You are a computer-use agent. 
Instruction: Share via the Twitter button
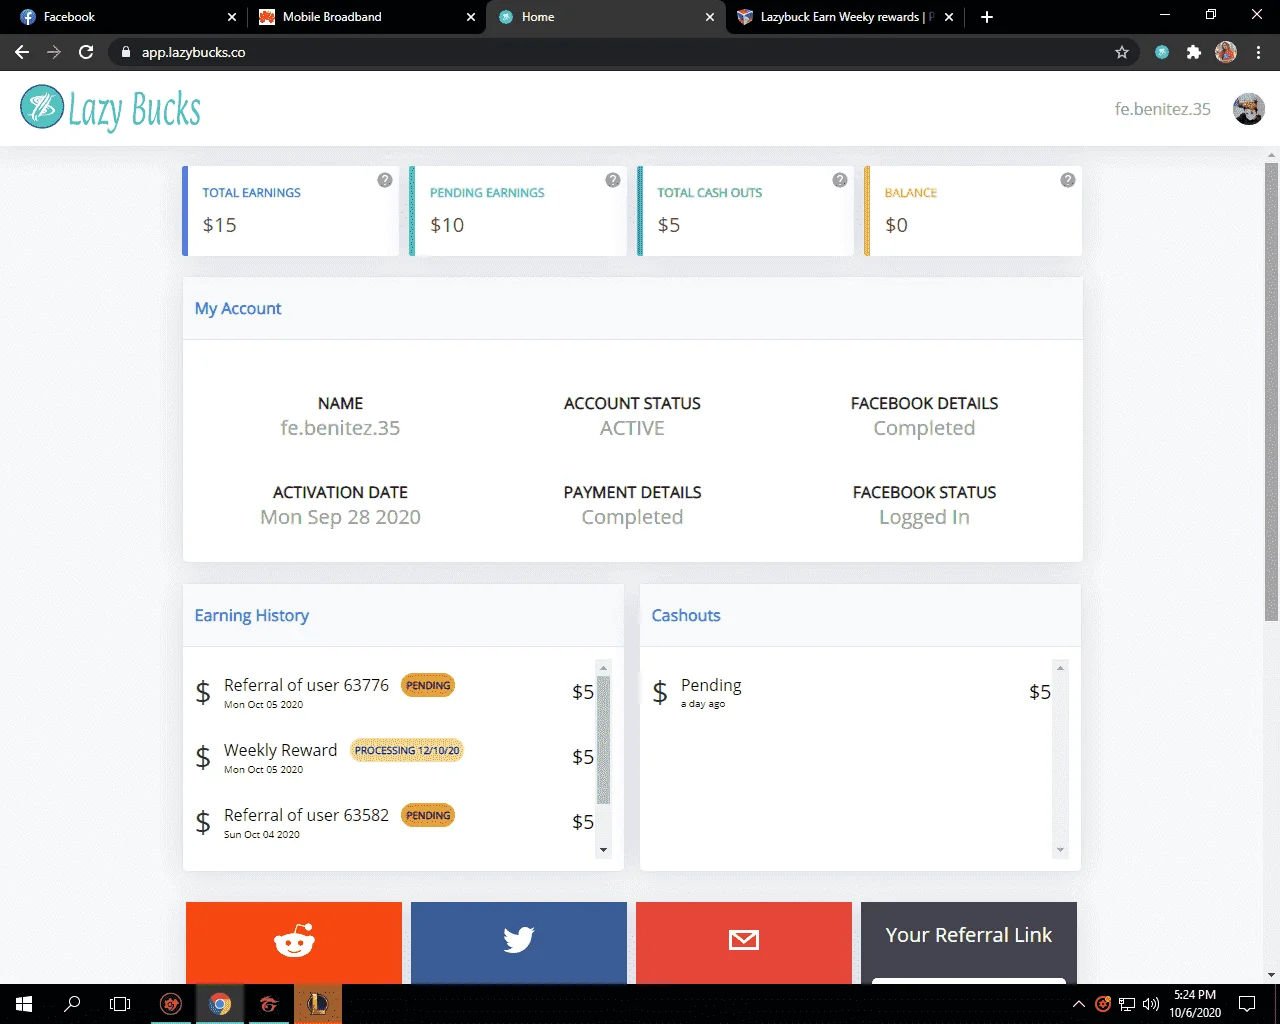pyautogui.click(x=519, y=942)
